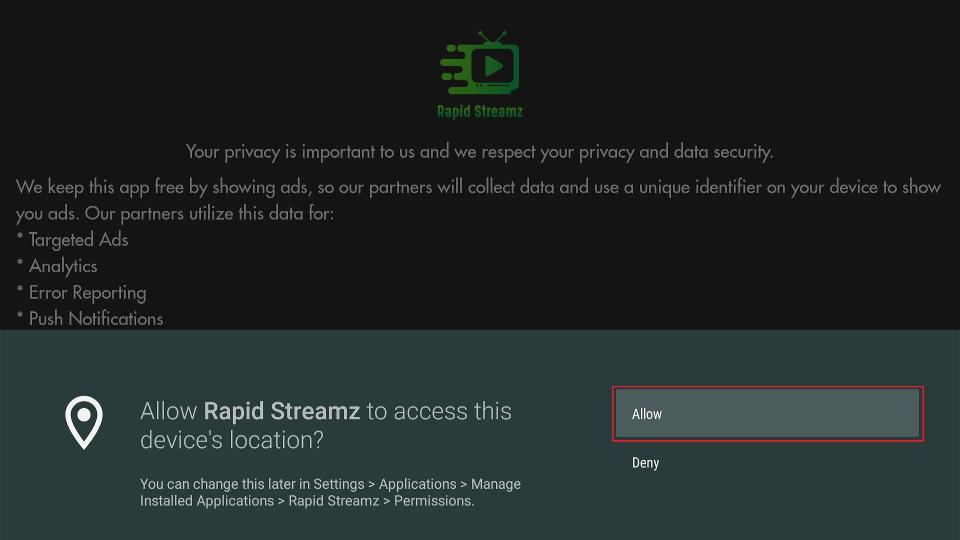
Task: Click the 'We keep this app free' paragraph
Action: 478,200
